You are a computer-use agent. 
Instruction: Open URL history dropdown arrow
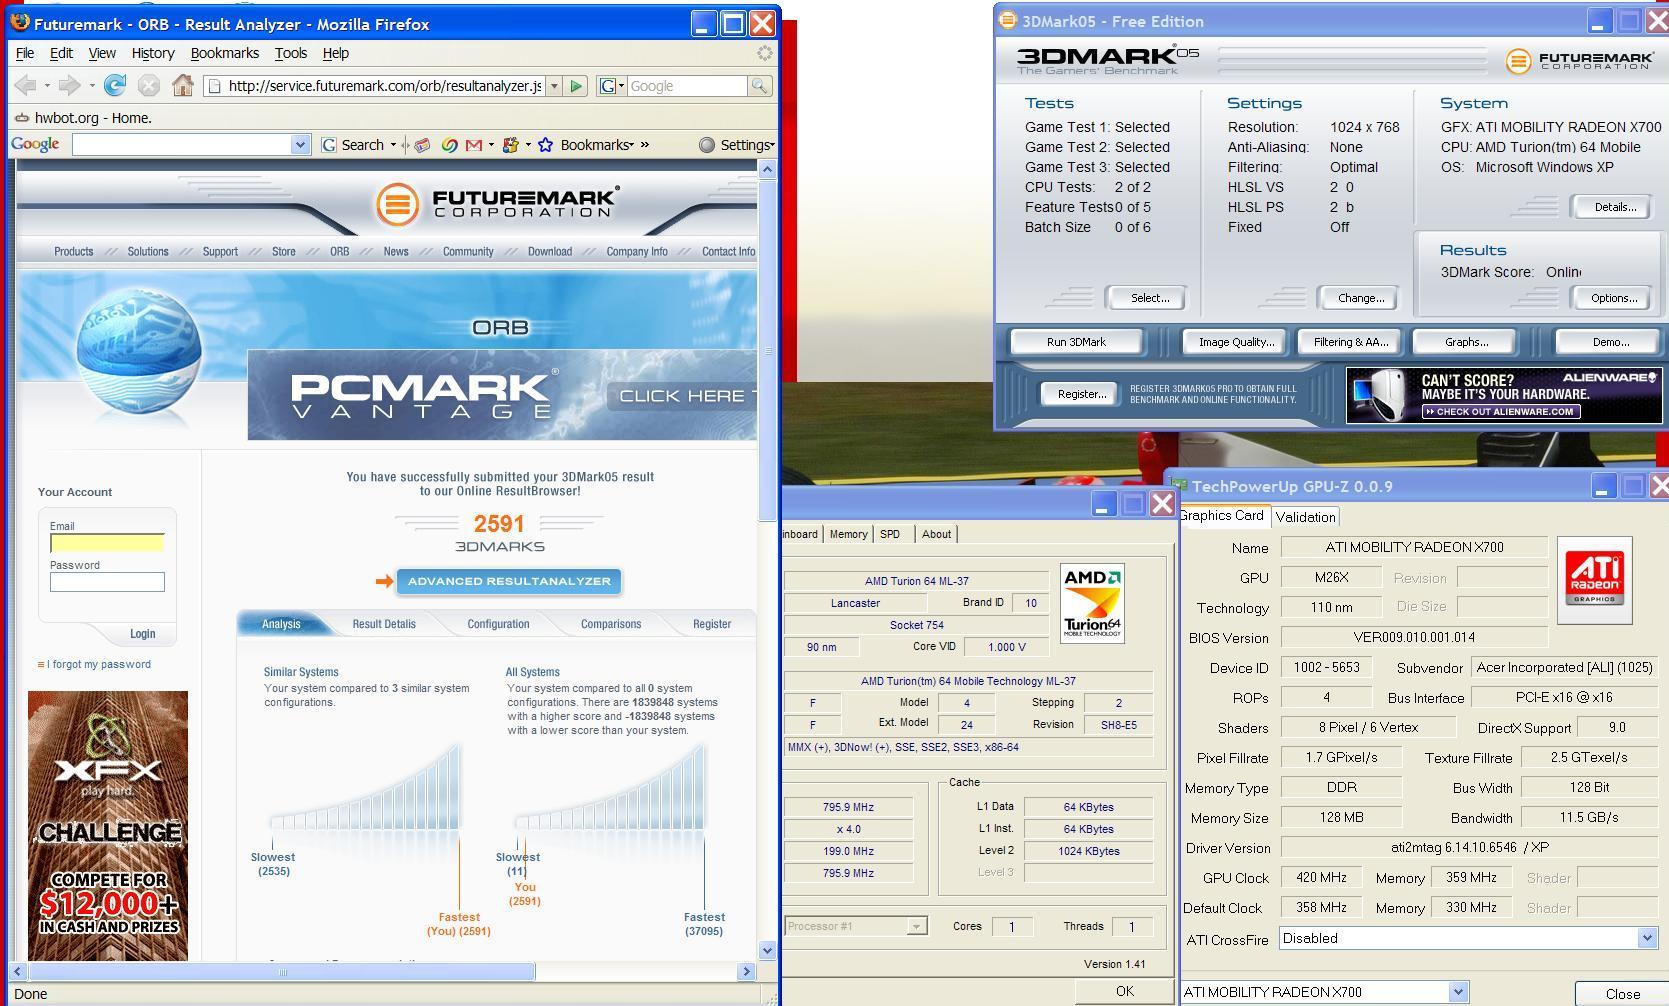pyautogui.click(x=554, y=86)
